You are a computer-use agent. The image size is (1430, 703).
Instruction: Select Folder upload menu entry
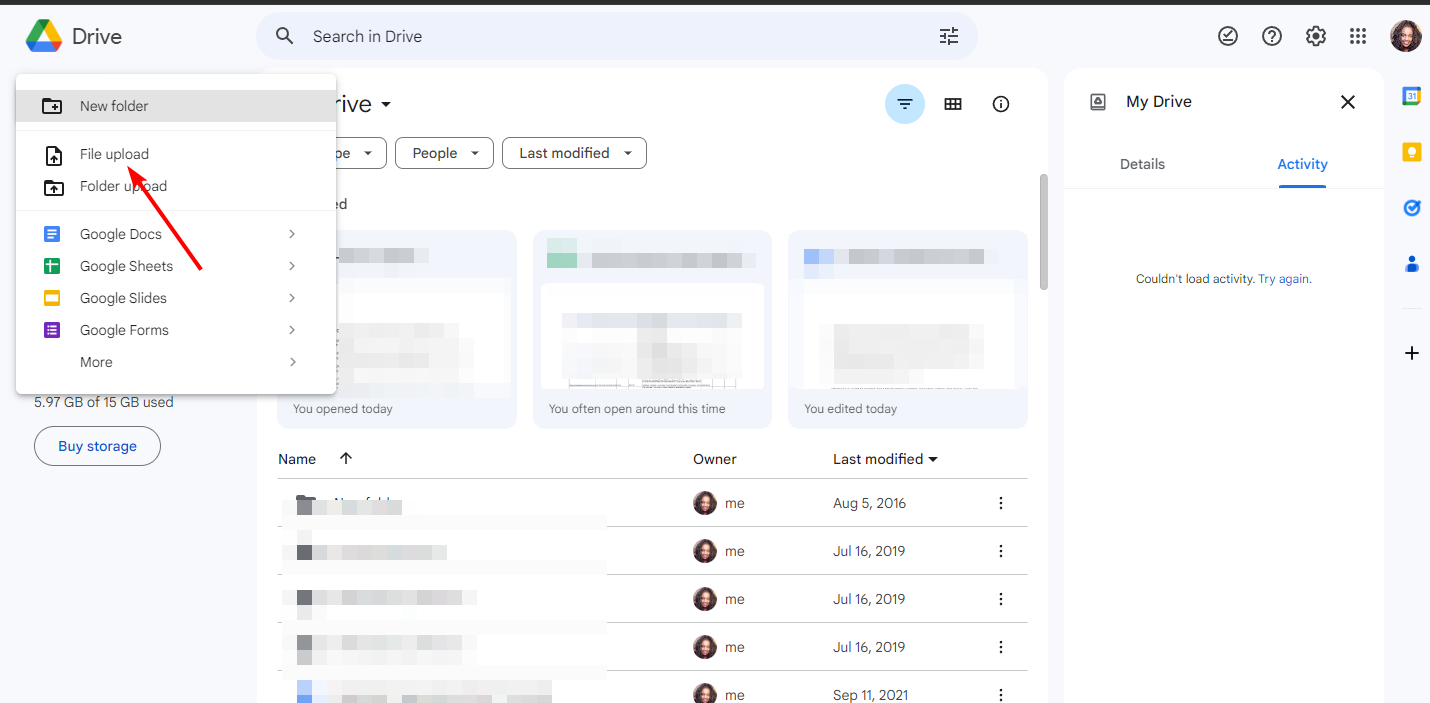(x=176, y=186)
